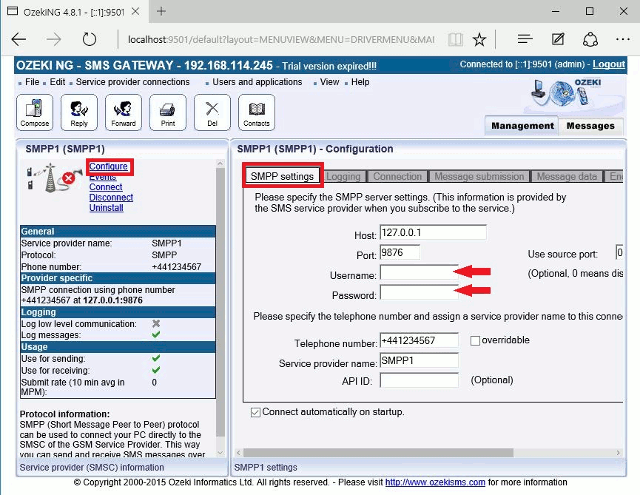This screenshot has width=640, height=495.
Task: Open a new browser tab
Action: tap(161, 11)
